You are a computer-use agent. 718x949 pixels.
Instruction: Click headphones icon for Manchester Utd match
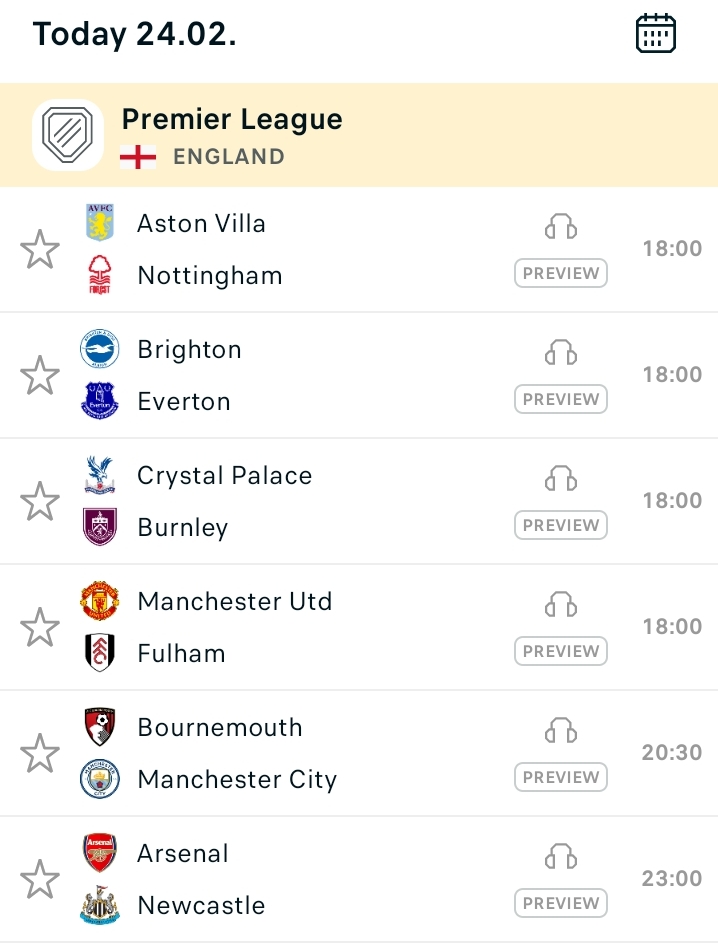tap(561, 605)
